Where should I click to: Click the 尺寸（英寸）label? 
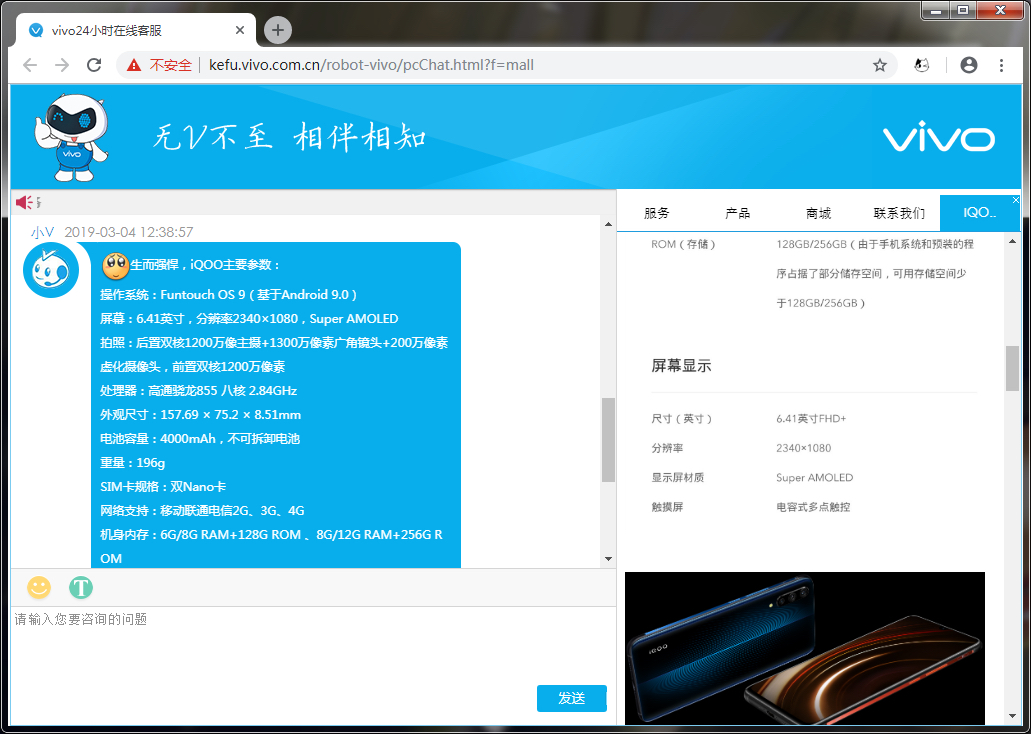point(682,418)
